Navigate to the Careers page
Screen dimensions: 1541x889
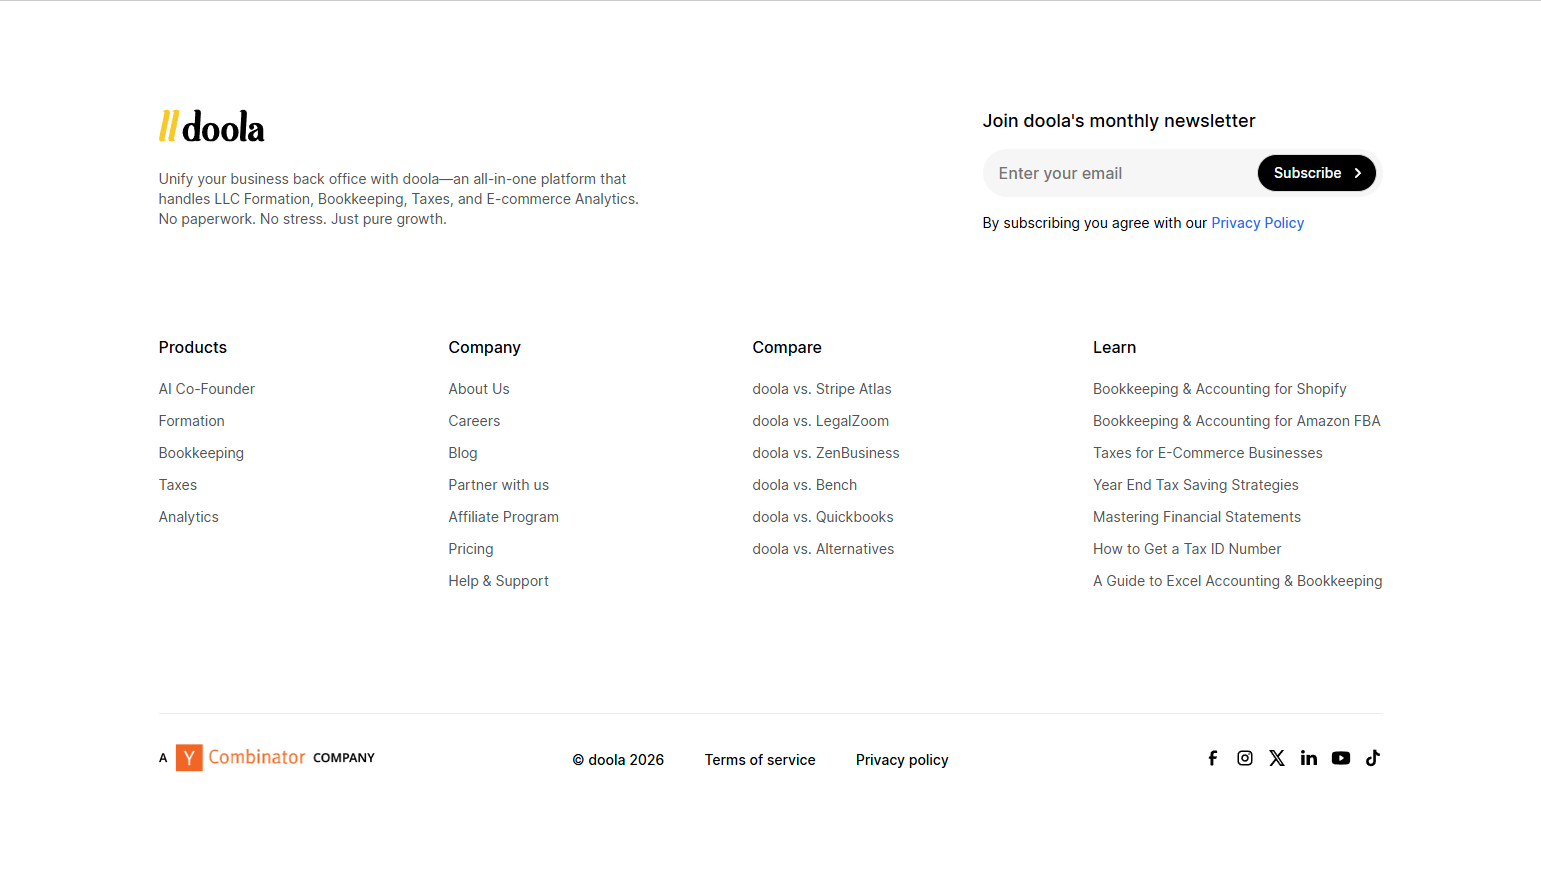pyautogui.click(x=474, y=420)
